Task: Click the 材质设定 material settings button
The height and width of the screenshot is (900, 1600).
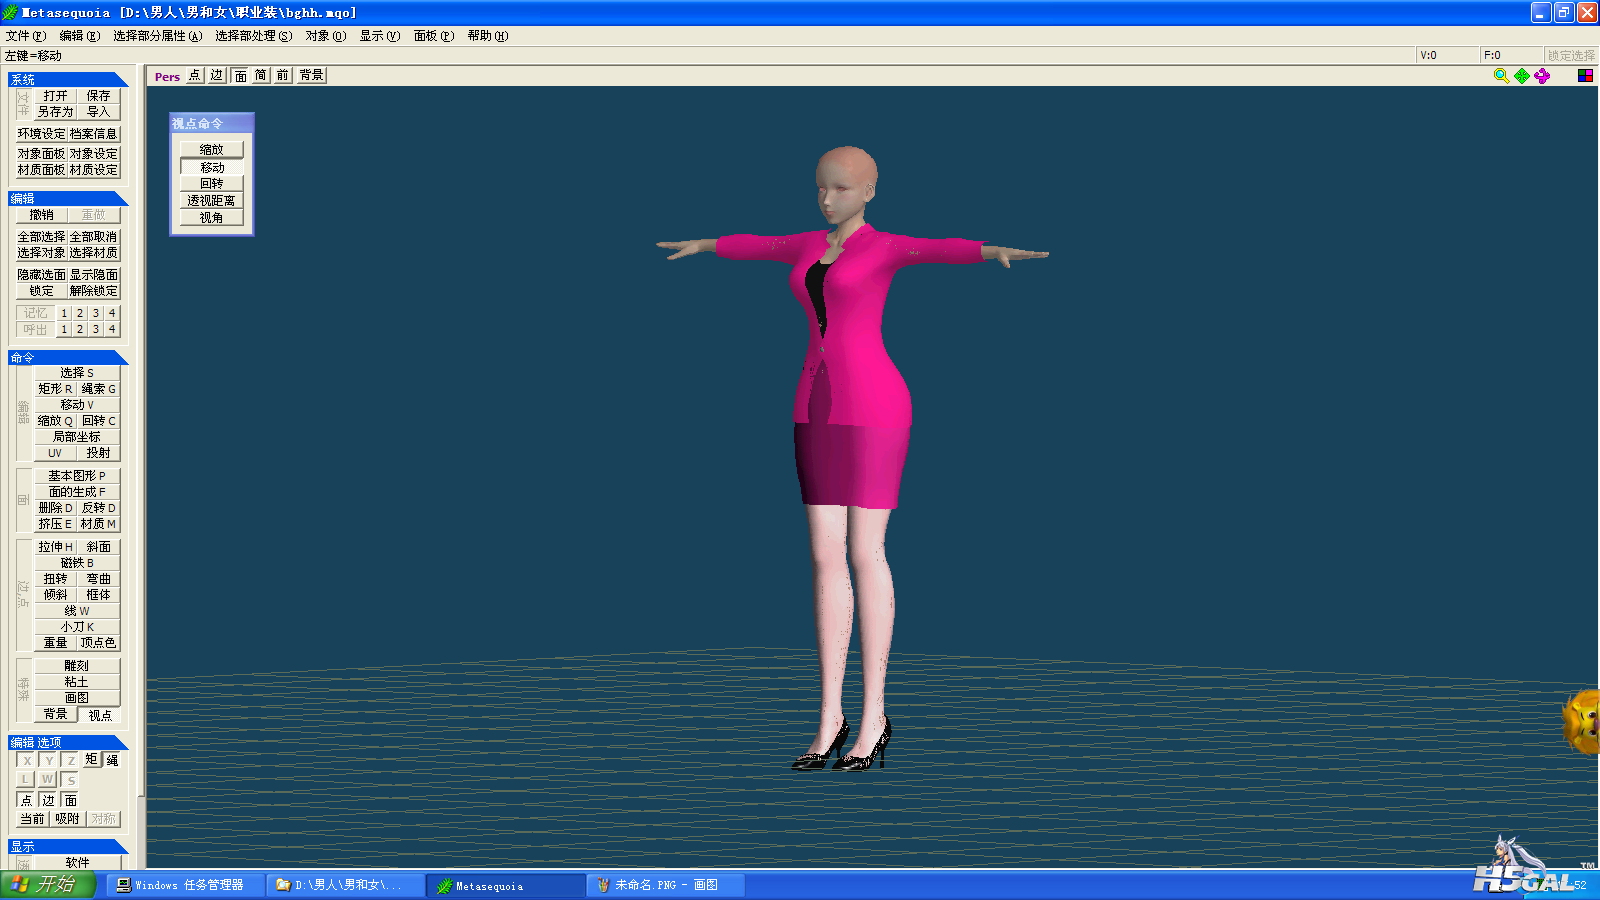Action: coord(94,170)
